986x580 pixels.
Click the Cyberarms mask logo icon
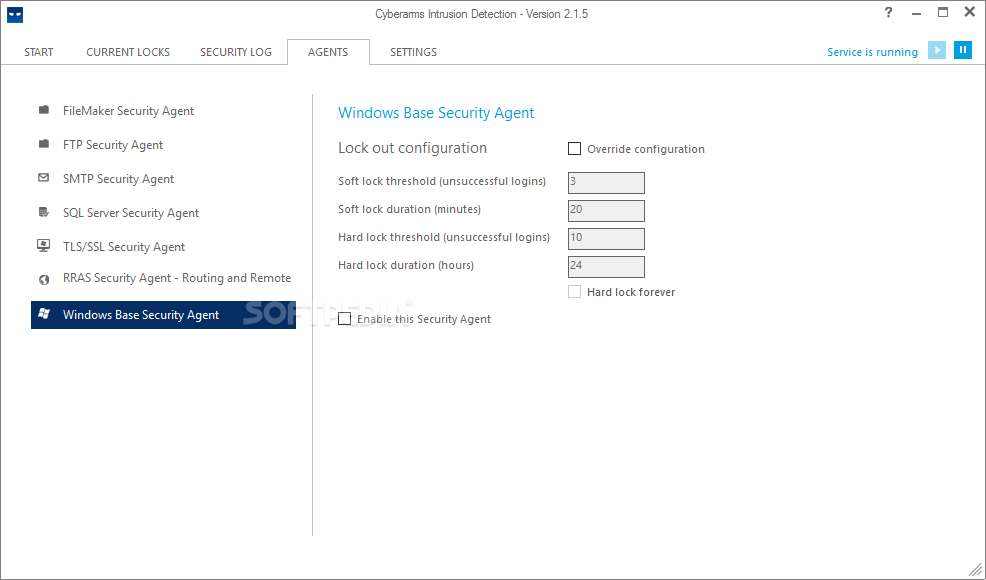point(14,14)
